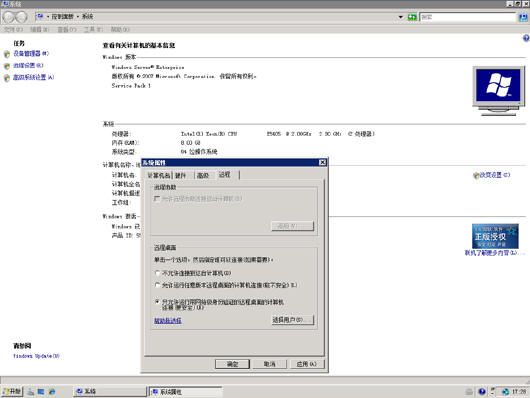
Task: Open the 文件(F) menu
Action: tap(13, 29)
